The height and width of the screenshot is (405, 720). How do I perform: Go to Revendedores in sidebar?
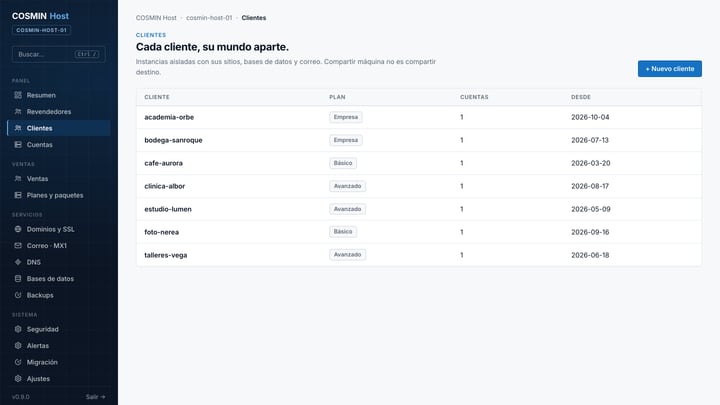pos(59,112)
